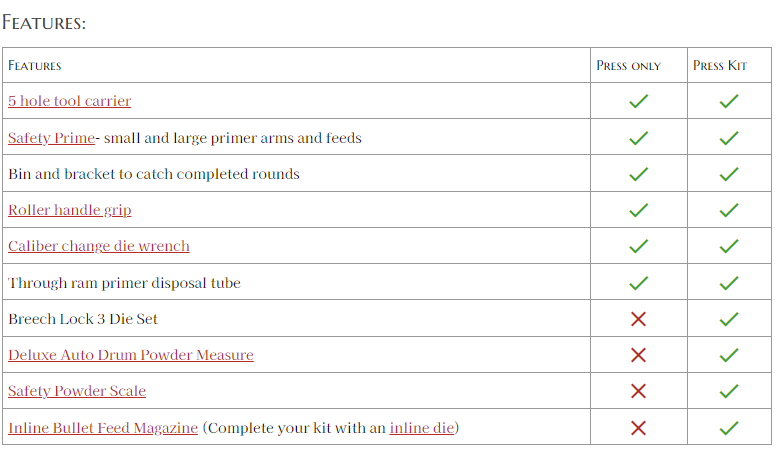Click Press Kit checkmark for Caliber change die wrench
The width and height of the screenshot is (779, 453).
coord(729,246)
